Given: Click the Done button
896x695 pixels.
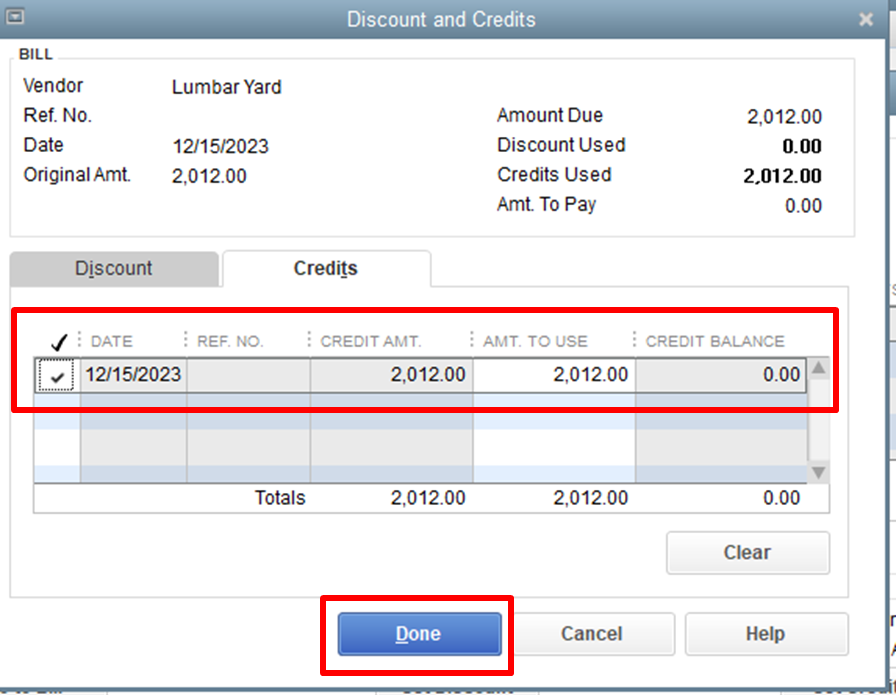Looking at the screenshot, I should pos(419,634).
